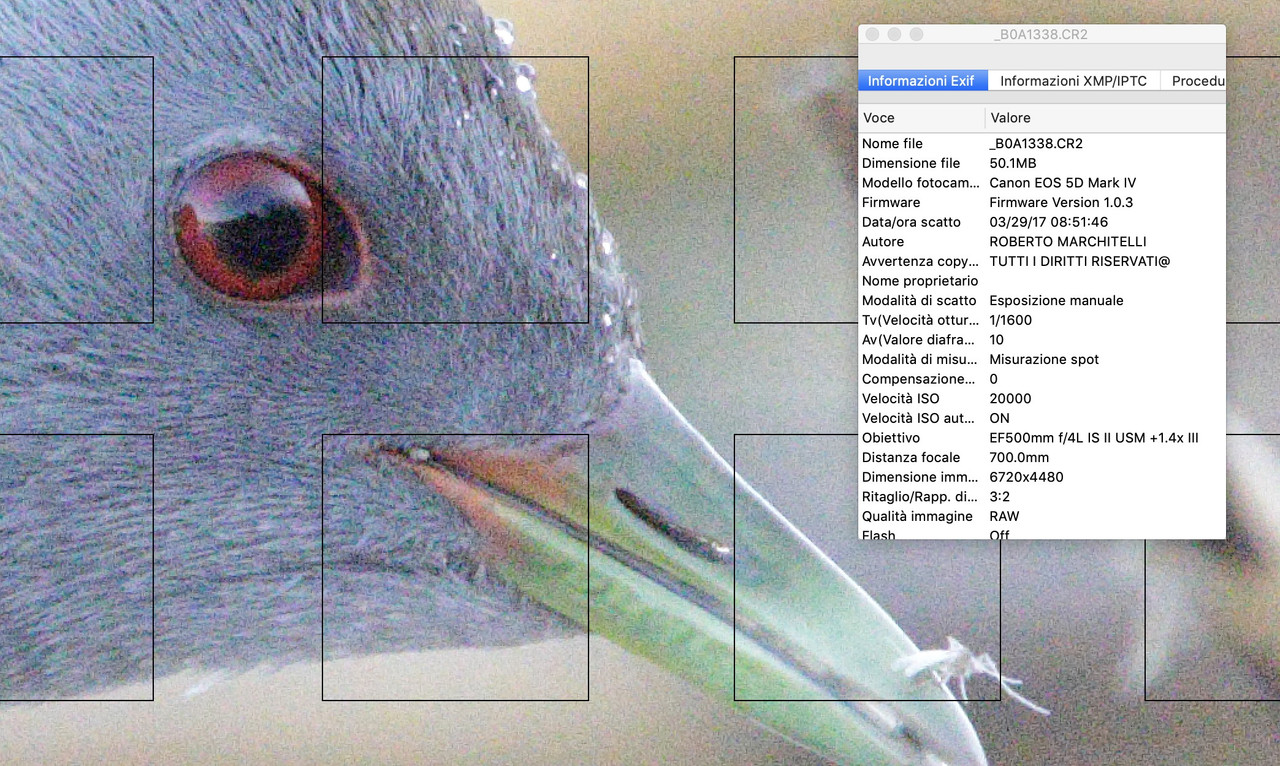Select the Distanza focale 700.0mm row
This screenshot has height=766, width=1280.
tap(1042, 457)
